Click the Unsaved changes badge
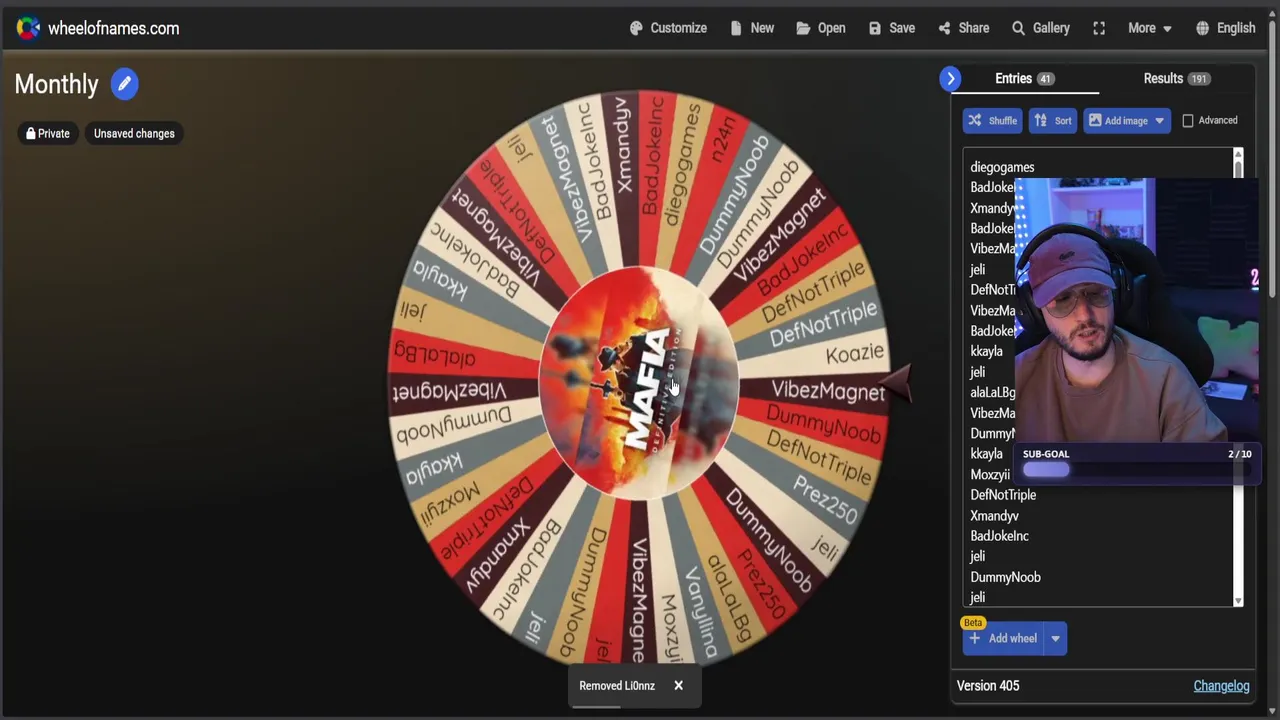The width and height of the screenshot is (1280, 720). (x=134, y=133)
